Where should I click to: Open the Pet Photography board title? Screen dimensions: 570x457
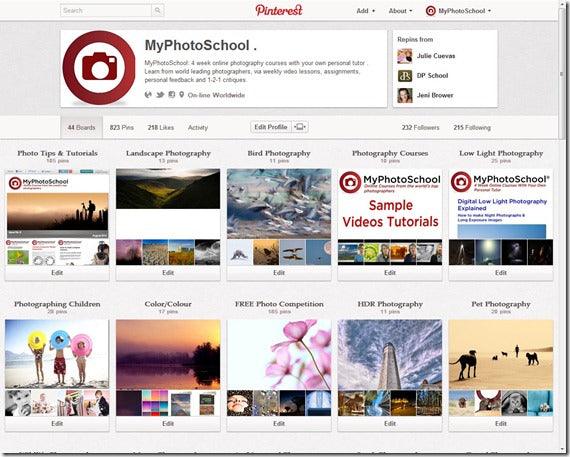click(501, 304)
